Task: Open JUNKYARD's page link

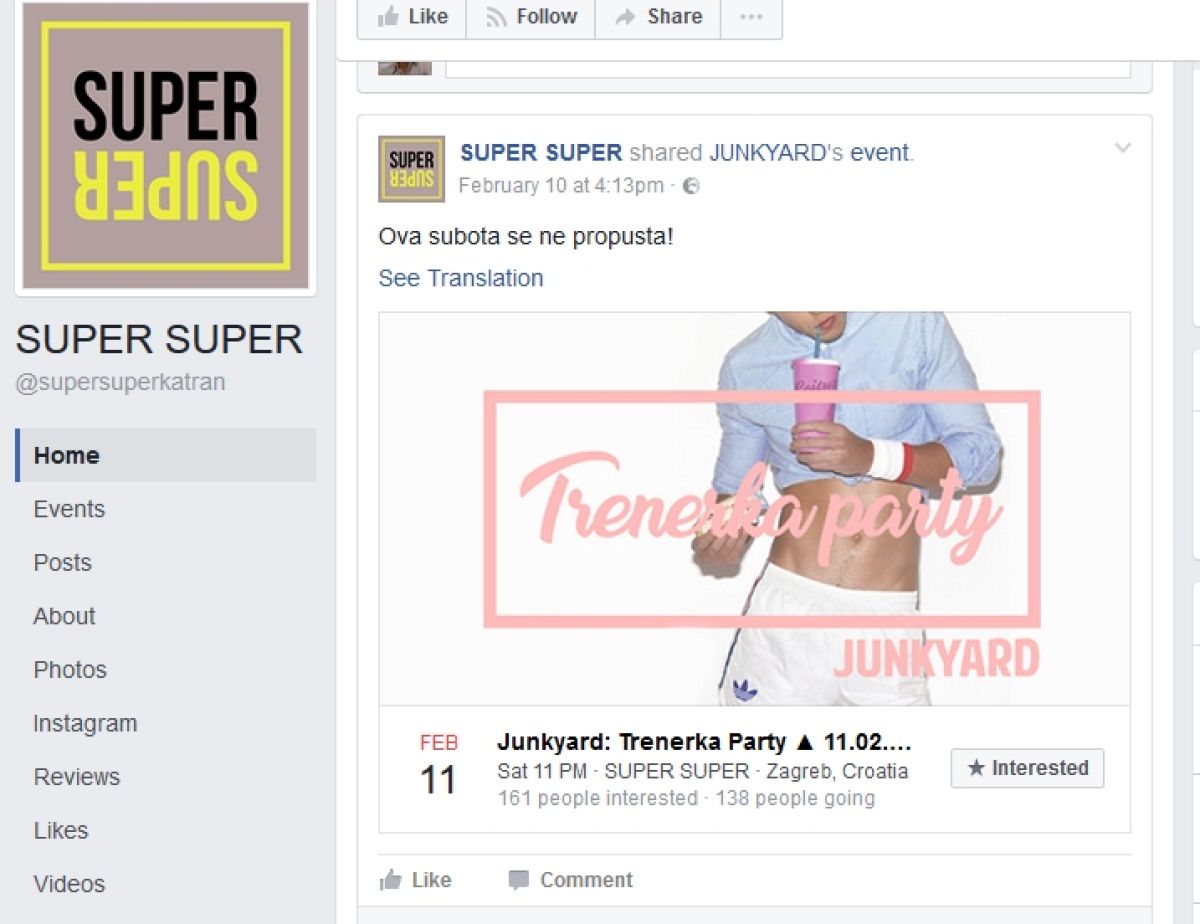Action: coord(769,153)
